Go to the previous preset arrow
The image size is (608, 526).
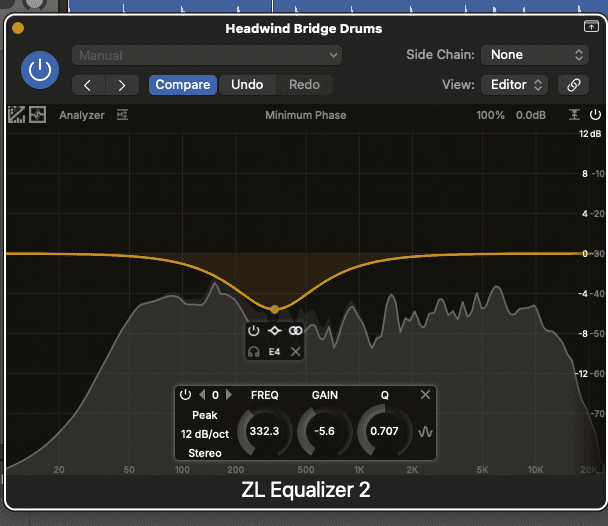point(88,85)
